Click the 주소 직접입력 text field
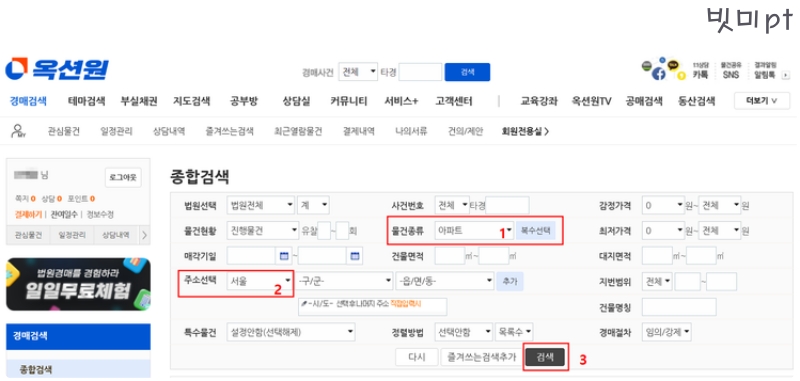 pyautogui.click(x=372, y=307)
